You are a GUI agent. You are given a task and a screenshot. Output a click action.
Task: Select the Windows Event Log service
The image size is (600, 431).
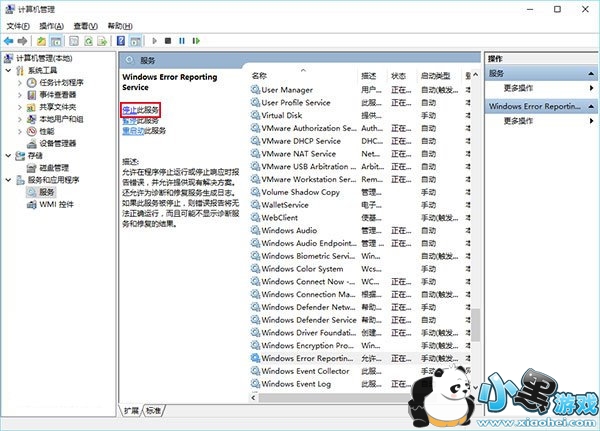coord(360,384)
